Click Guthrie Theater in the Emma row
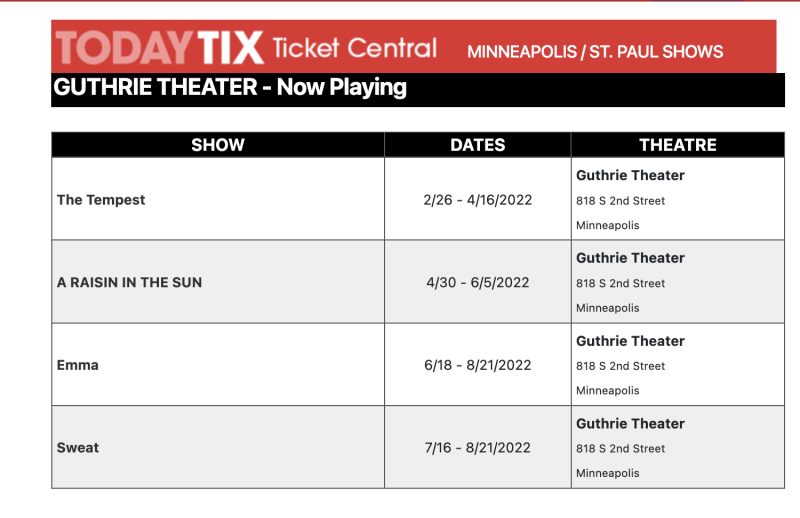 pyautogui.click(x=630, y=341)
